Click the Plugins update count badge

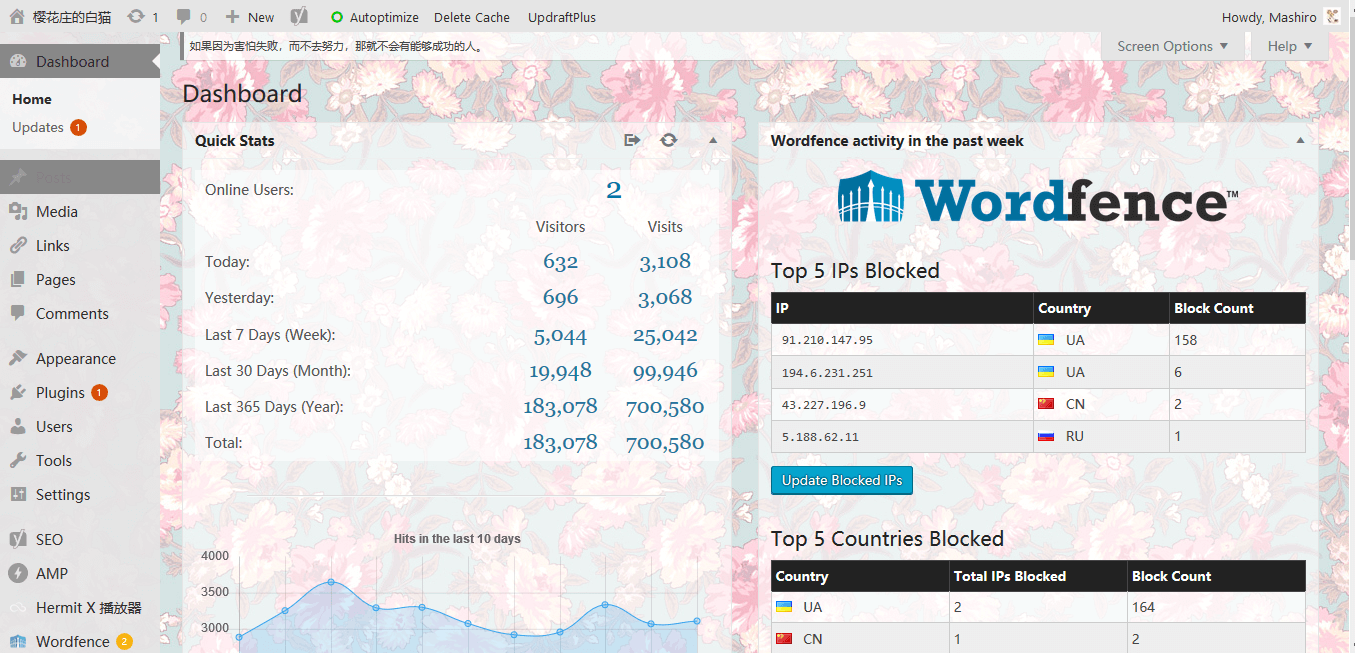point(99,392)
